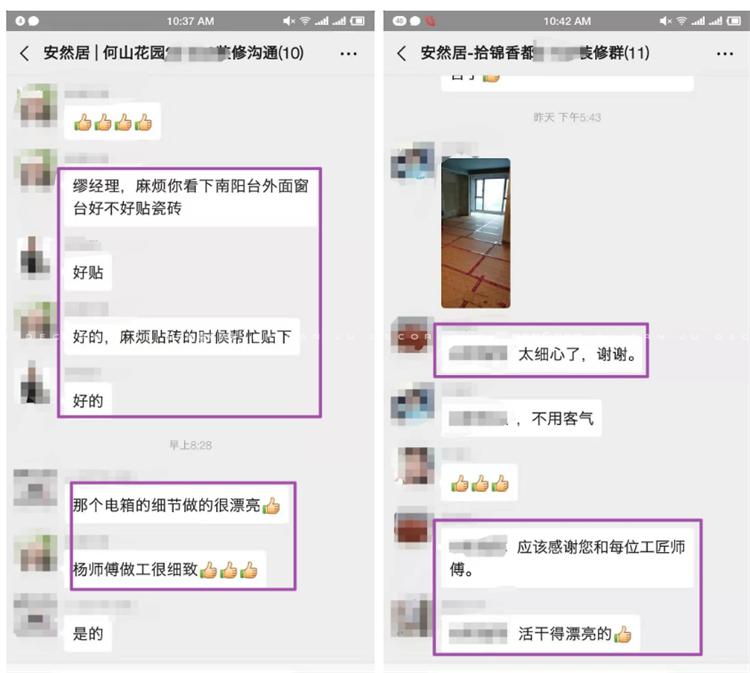Image resolution: width=750 pixels, height=673 pixels.
Task: Tap avatar beside 好贴 reply
Action: (x=35, y=256)
